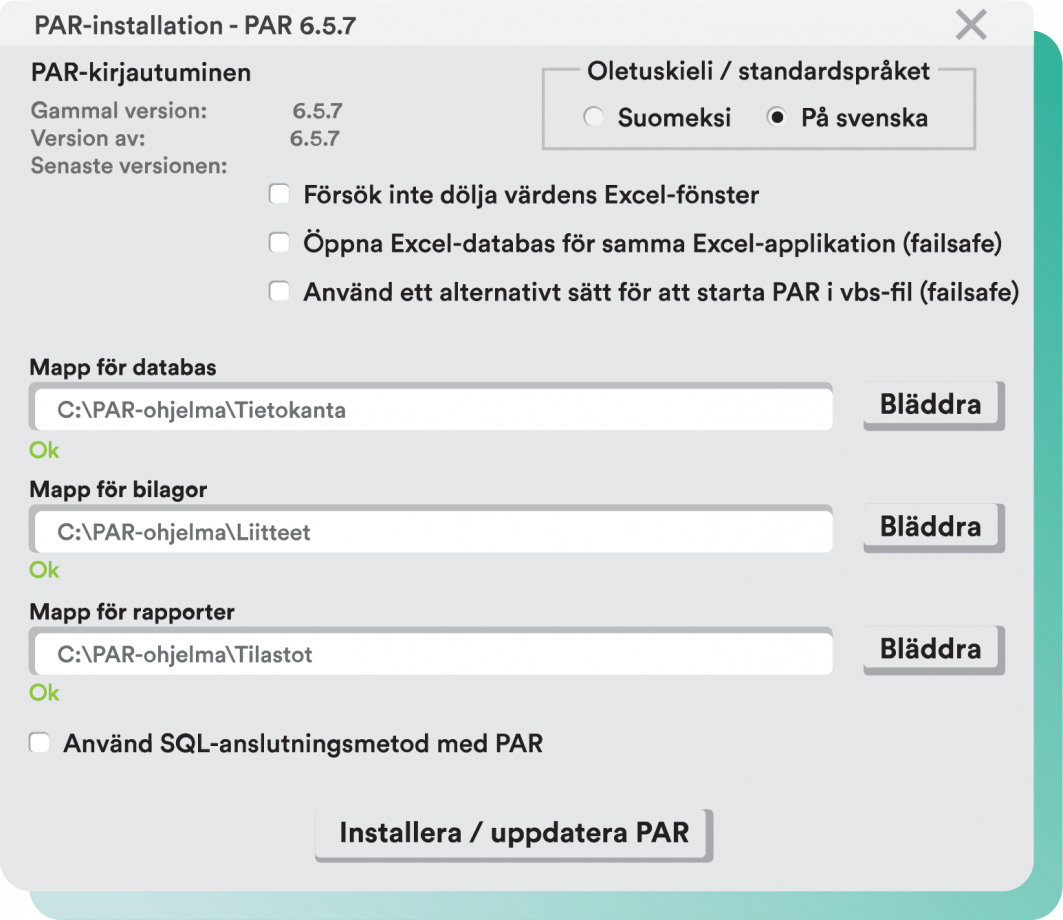The width and height of the screenshot is (1063, 920).
Task: Click the Ok status under bilagor folder
Action: click(44, 570)
